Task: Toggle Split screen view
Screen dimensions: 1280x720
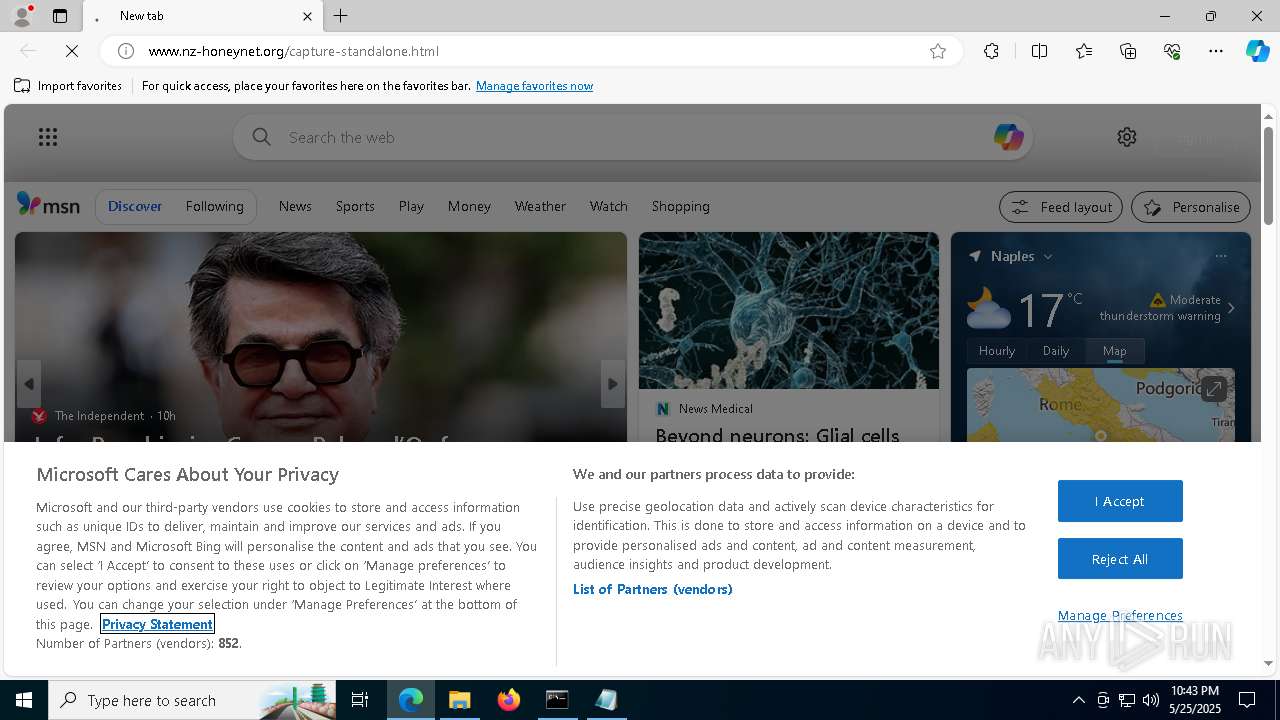Action: click(1039, 51)
